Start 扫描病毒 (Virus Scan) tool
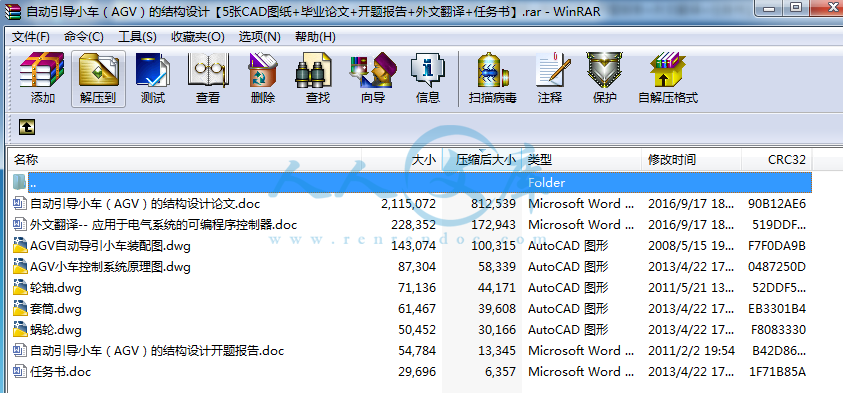 pyautogui.click(x=492, y=78)
